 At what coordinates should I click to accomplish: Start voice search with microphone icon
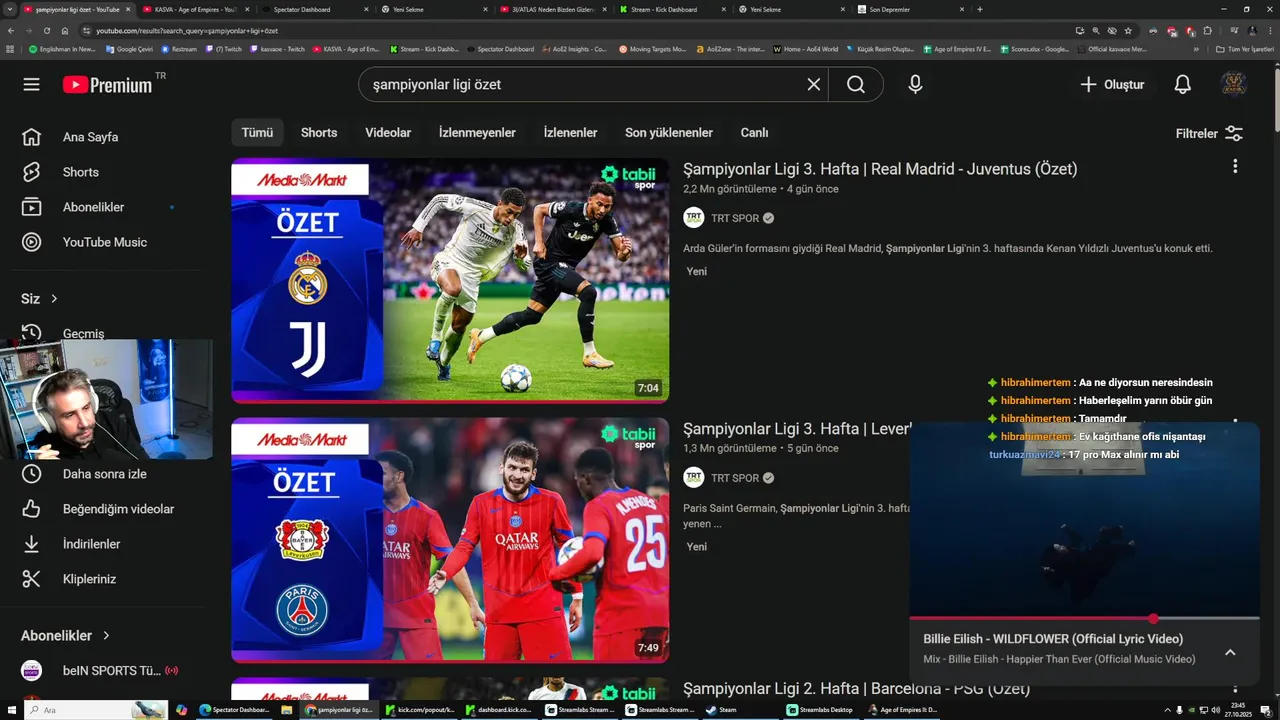click(x=915, y=85)
